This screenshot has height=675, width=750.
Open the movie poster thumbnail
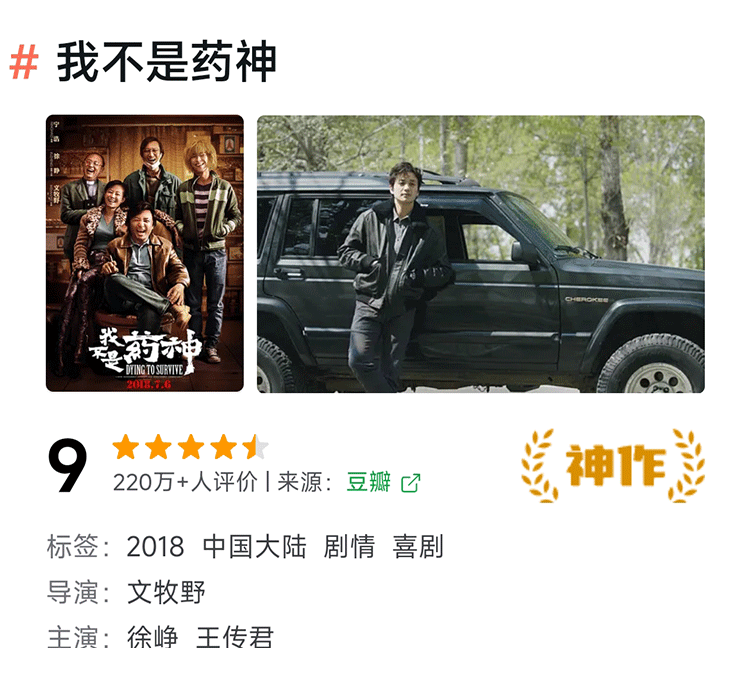[x=145, y=254]
